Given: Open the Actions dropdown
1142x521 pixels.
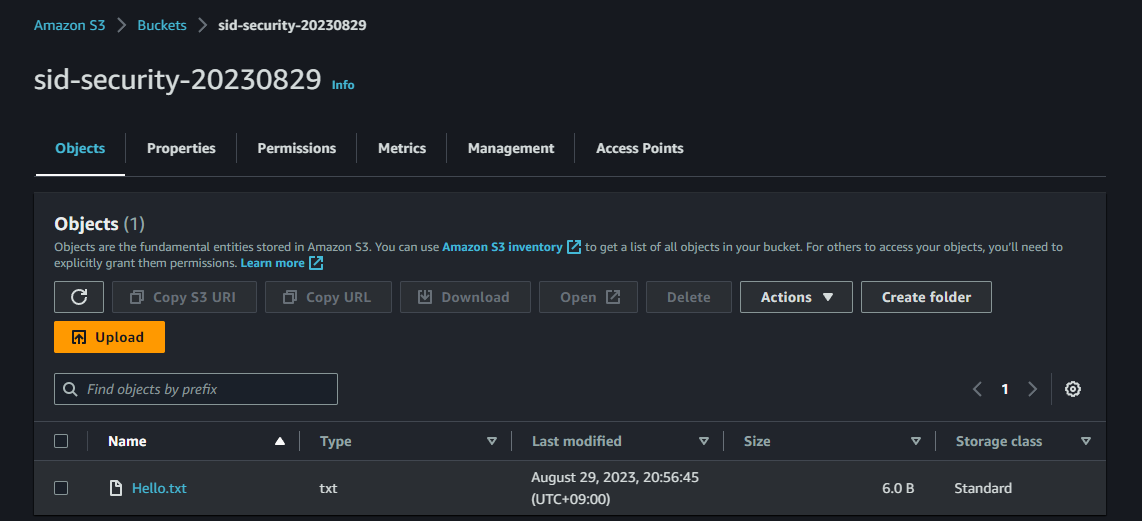Looking at the screenshot, I should [x=796, y=297].
